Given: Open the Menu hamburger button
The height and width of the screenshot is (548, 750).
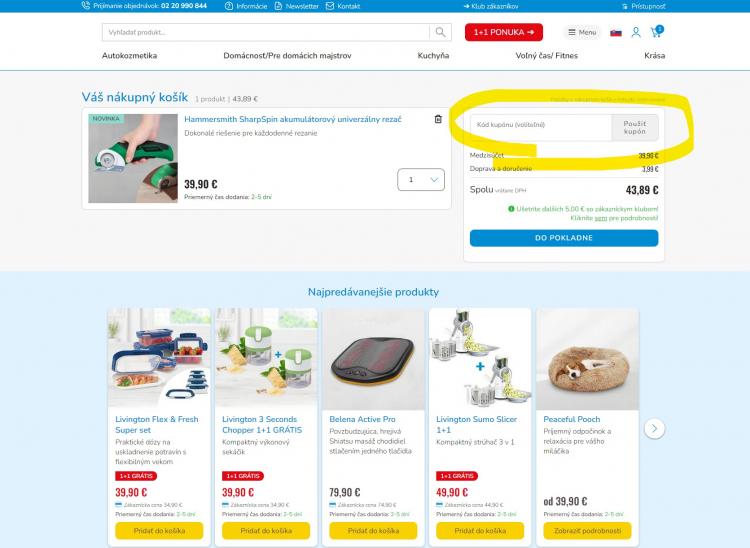Looking at the screenshot, I should [582, 32].
